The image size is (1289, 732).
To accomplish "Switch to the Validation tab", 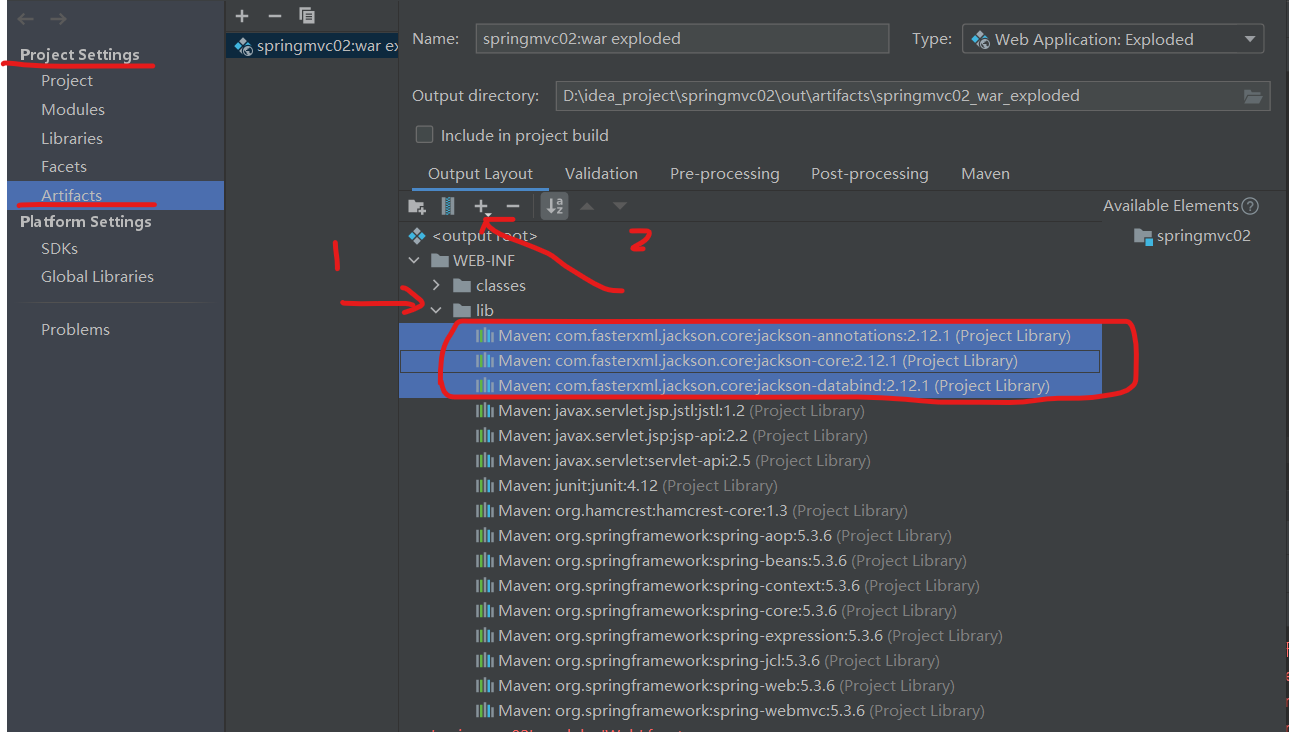I will 600,173.
